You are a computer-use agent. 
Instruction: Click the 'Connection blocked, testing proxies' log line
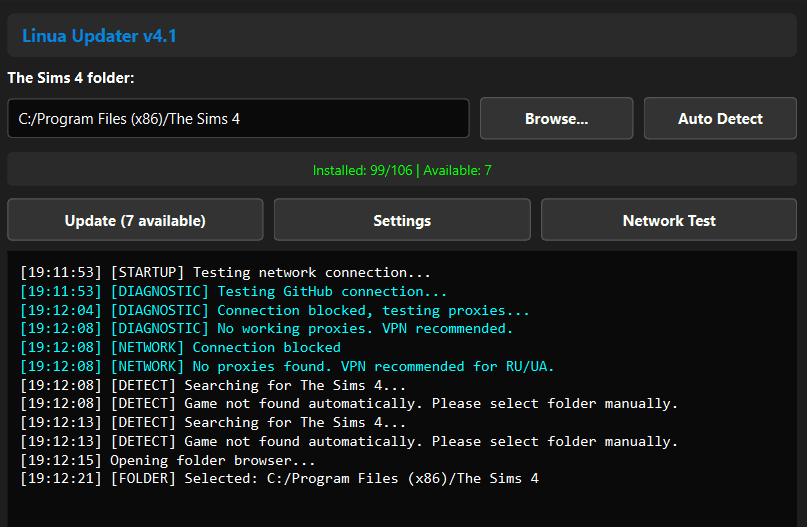[x=275, y=310]
